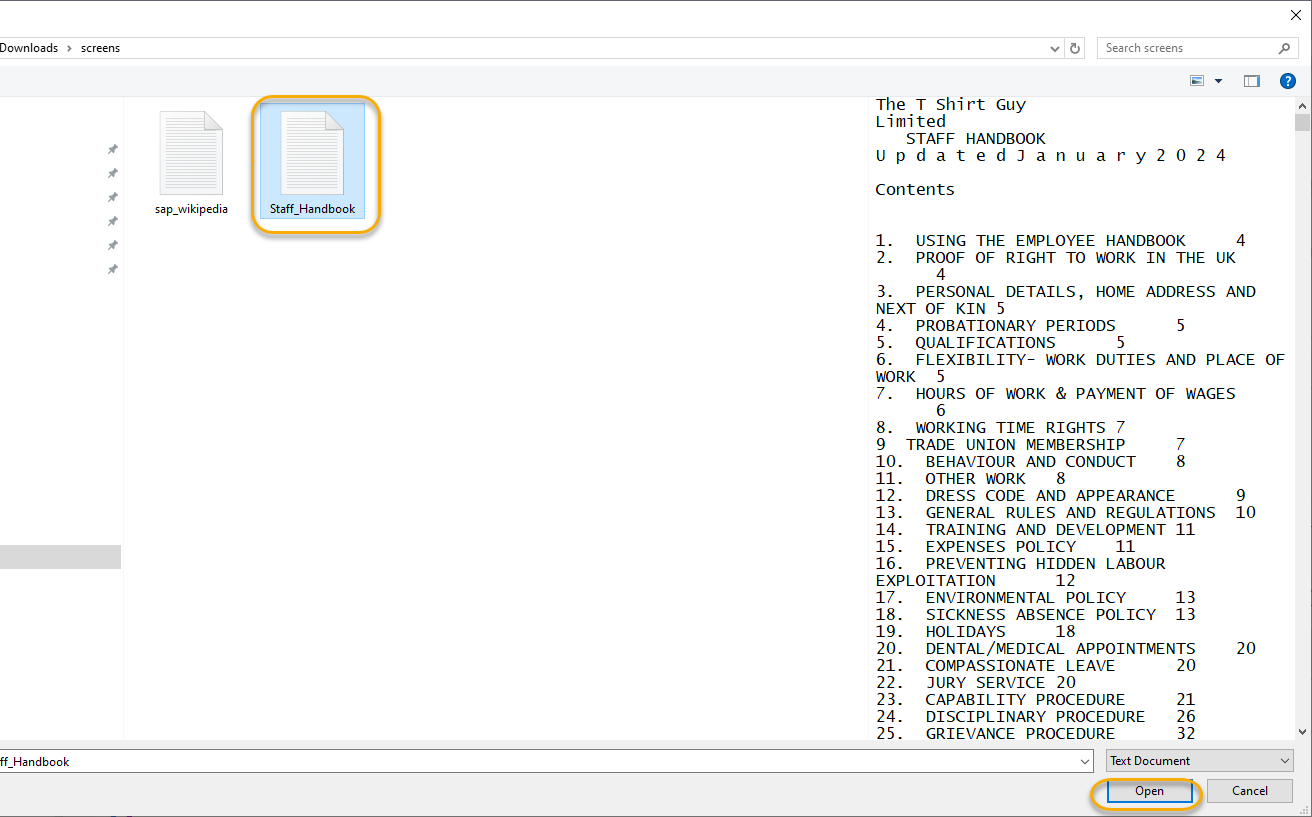Click 'QUALIFICATIONS' line in preview

click(x=1001, y=343)
